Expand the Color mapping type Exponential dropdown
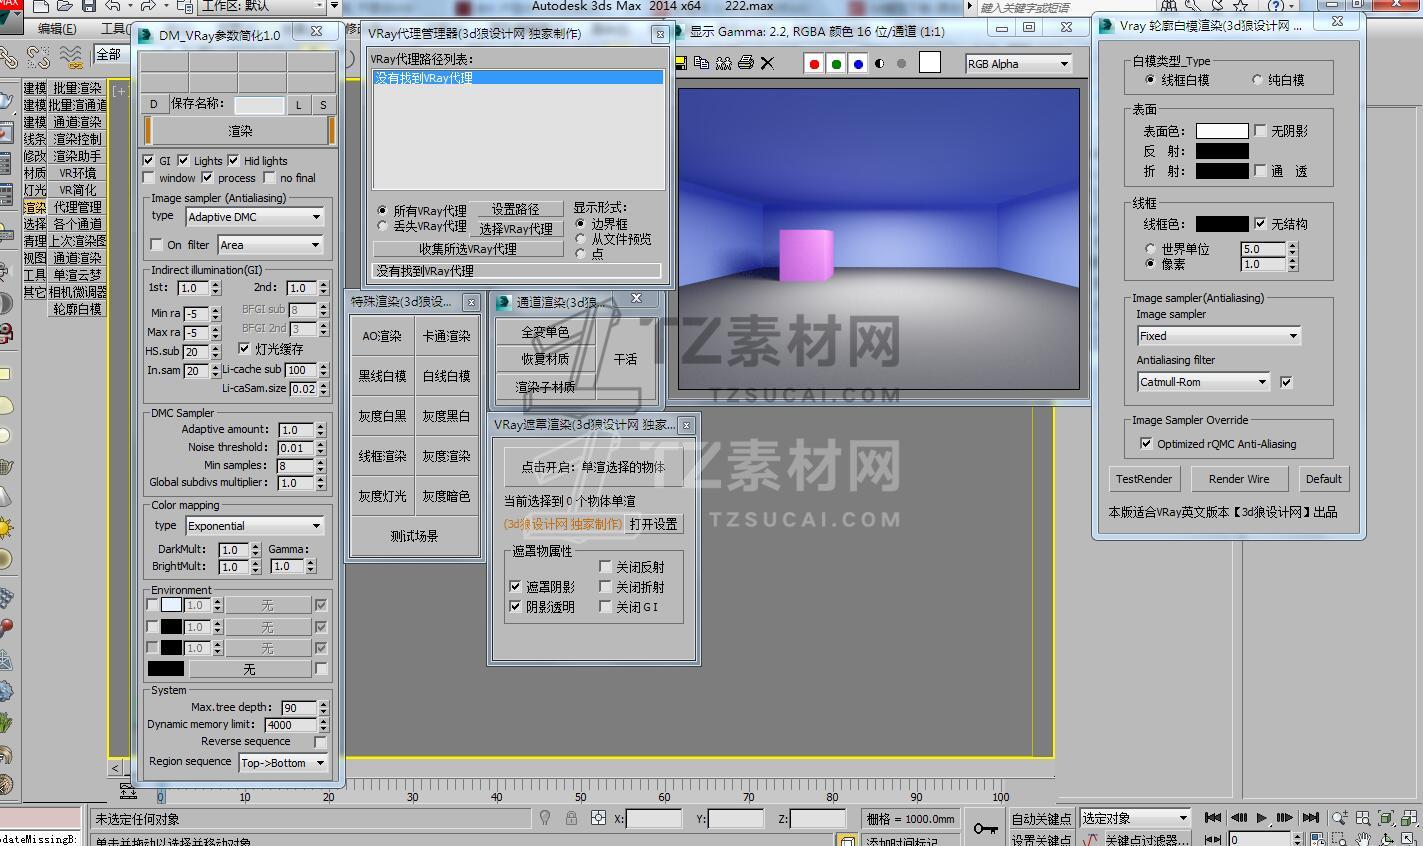 pyautogui.click(x=255, y=526)
